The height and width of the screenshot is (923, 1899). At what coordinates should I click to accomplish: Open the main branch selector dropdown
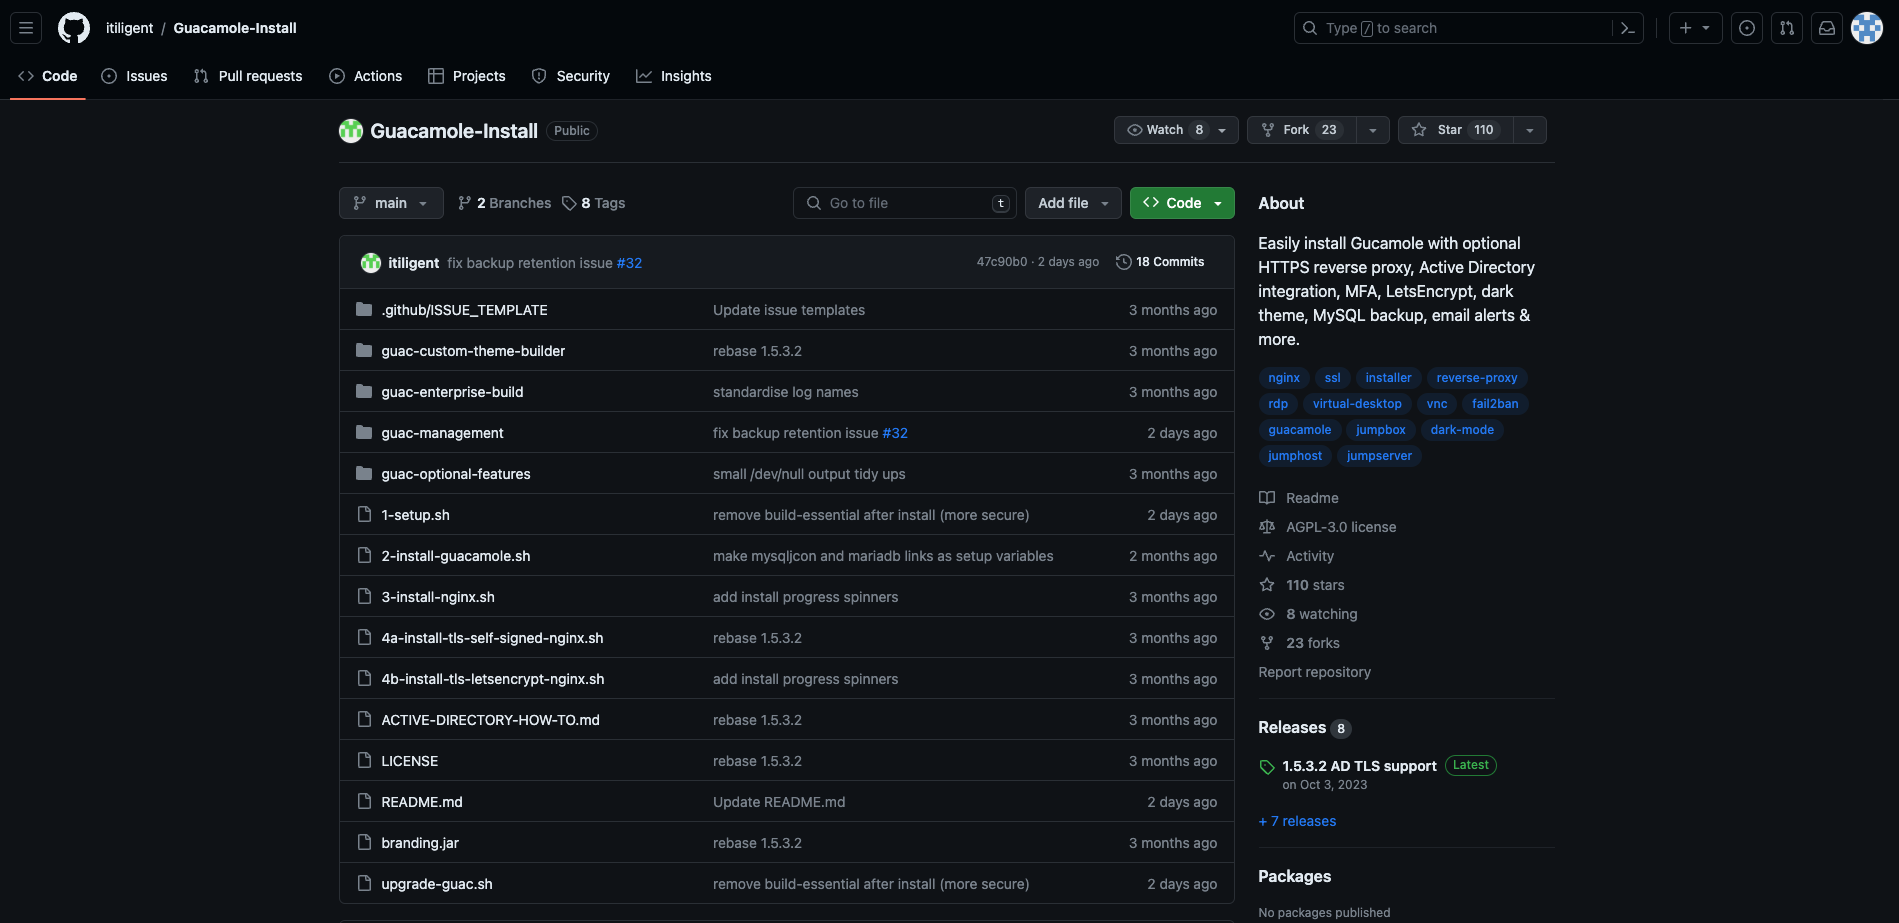(x=391, y=203)
